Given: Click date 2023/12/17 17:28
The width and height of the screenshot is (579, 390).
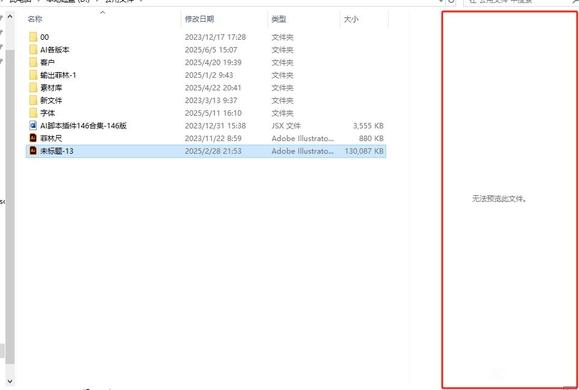Looking at the screenshot, I should point(215,37).
